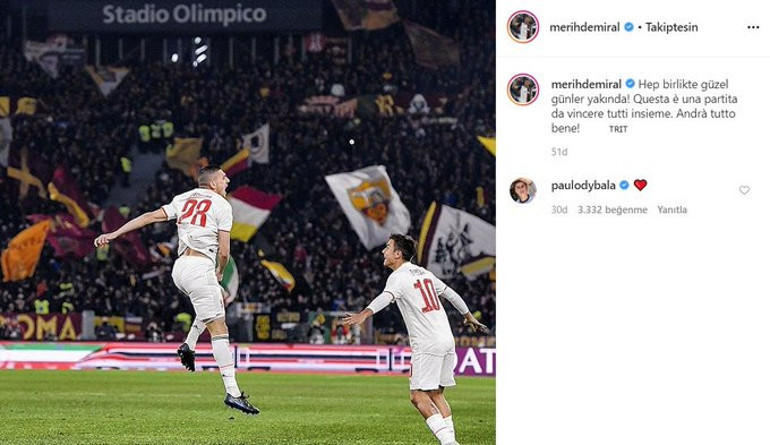
Task: Click the verified badge in the caption line
Action: tap(630, 84)
